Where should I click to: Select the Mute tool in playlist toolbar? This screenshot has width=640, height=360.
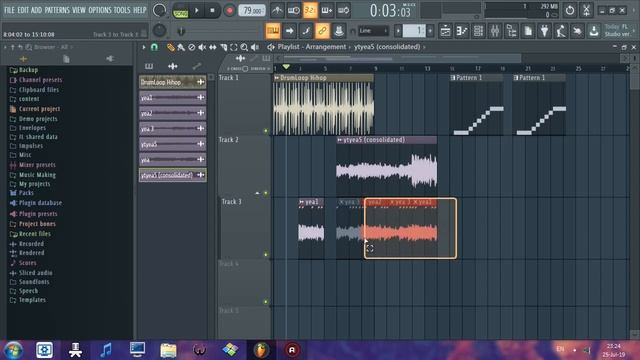coord(202,47)
